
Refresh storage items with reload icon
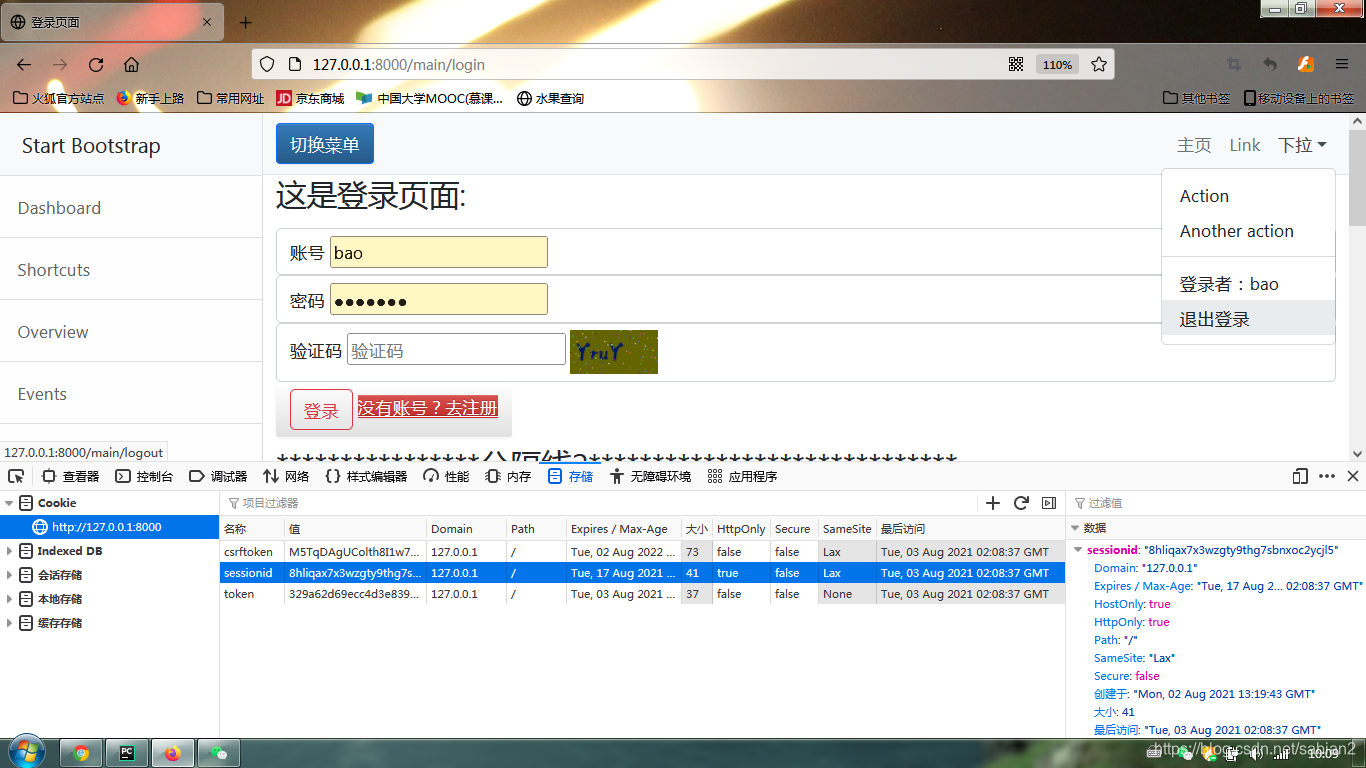click(x=1021, y=503)
